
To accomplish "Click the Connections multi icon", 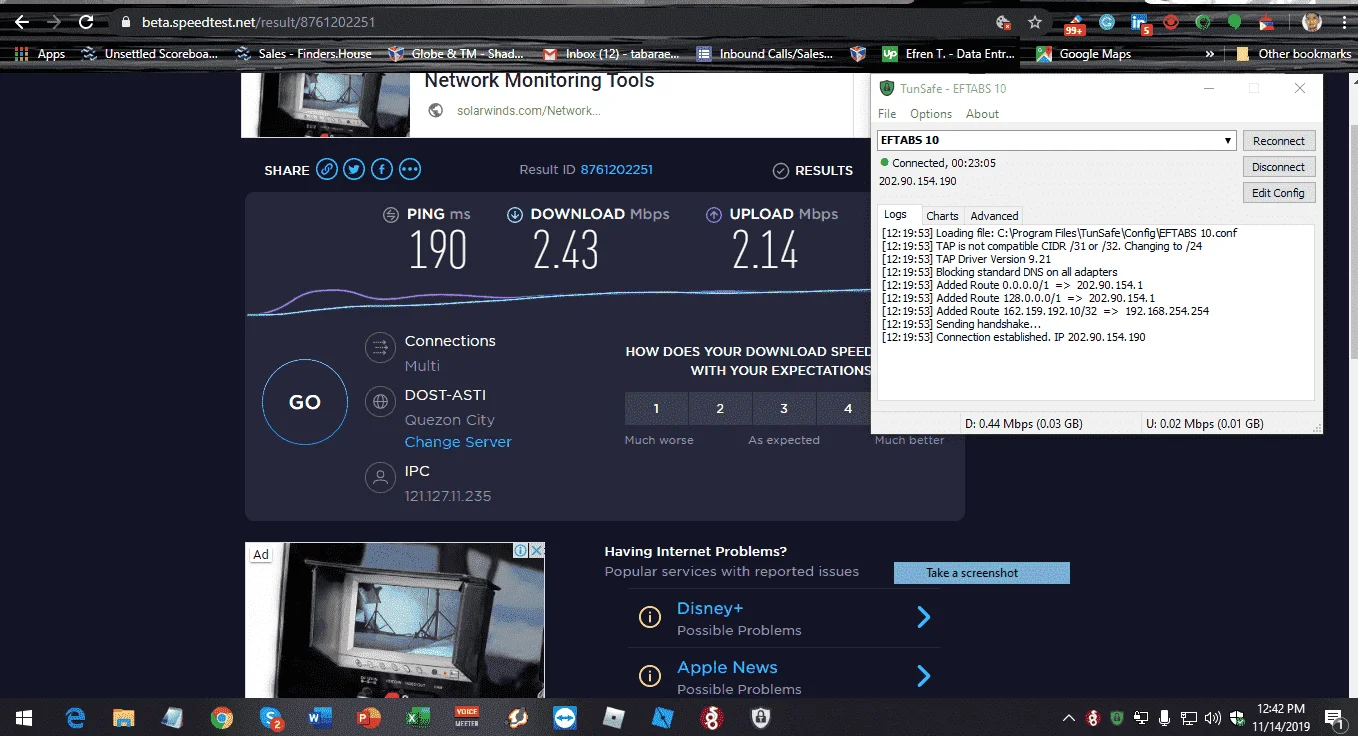I will tap(380, 347).
